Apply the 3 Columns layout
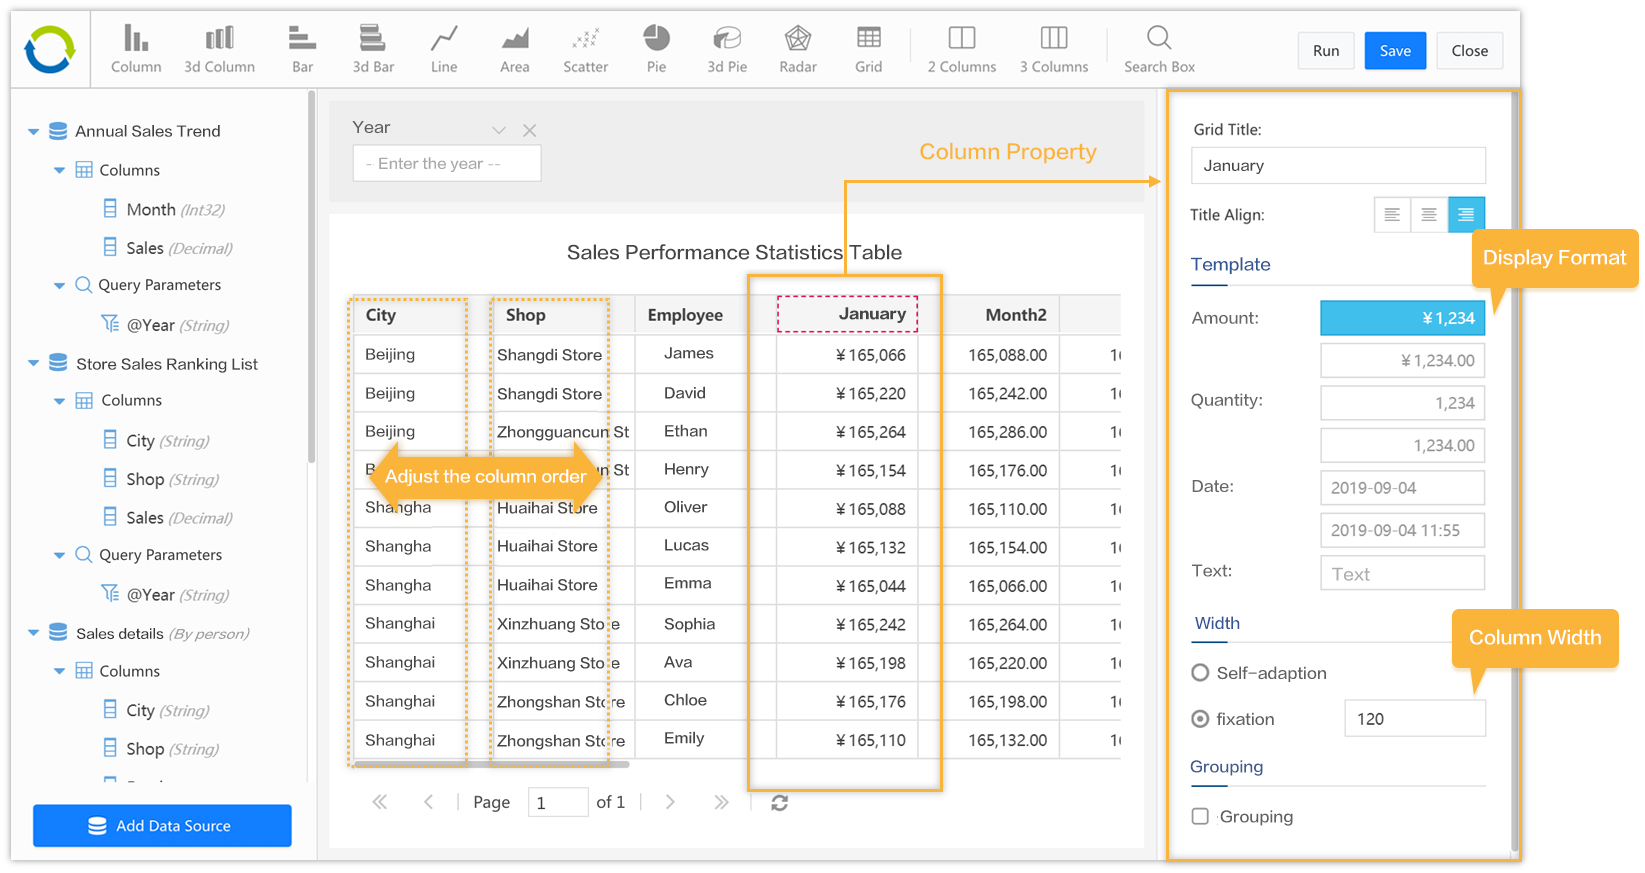Screen dimensions: 1645x873 (1054, 50)
